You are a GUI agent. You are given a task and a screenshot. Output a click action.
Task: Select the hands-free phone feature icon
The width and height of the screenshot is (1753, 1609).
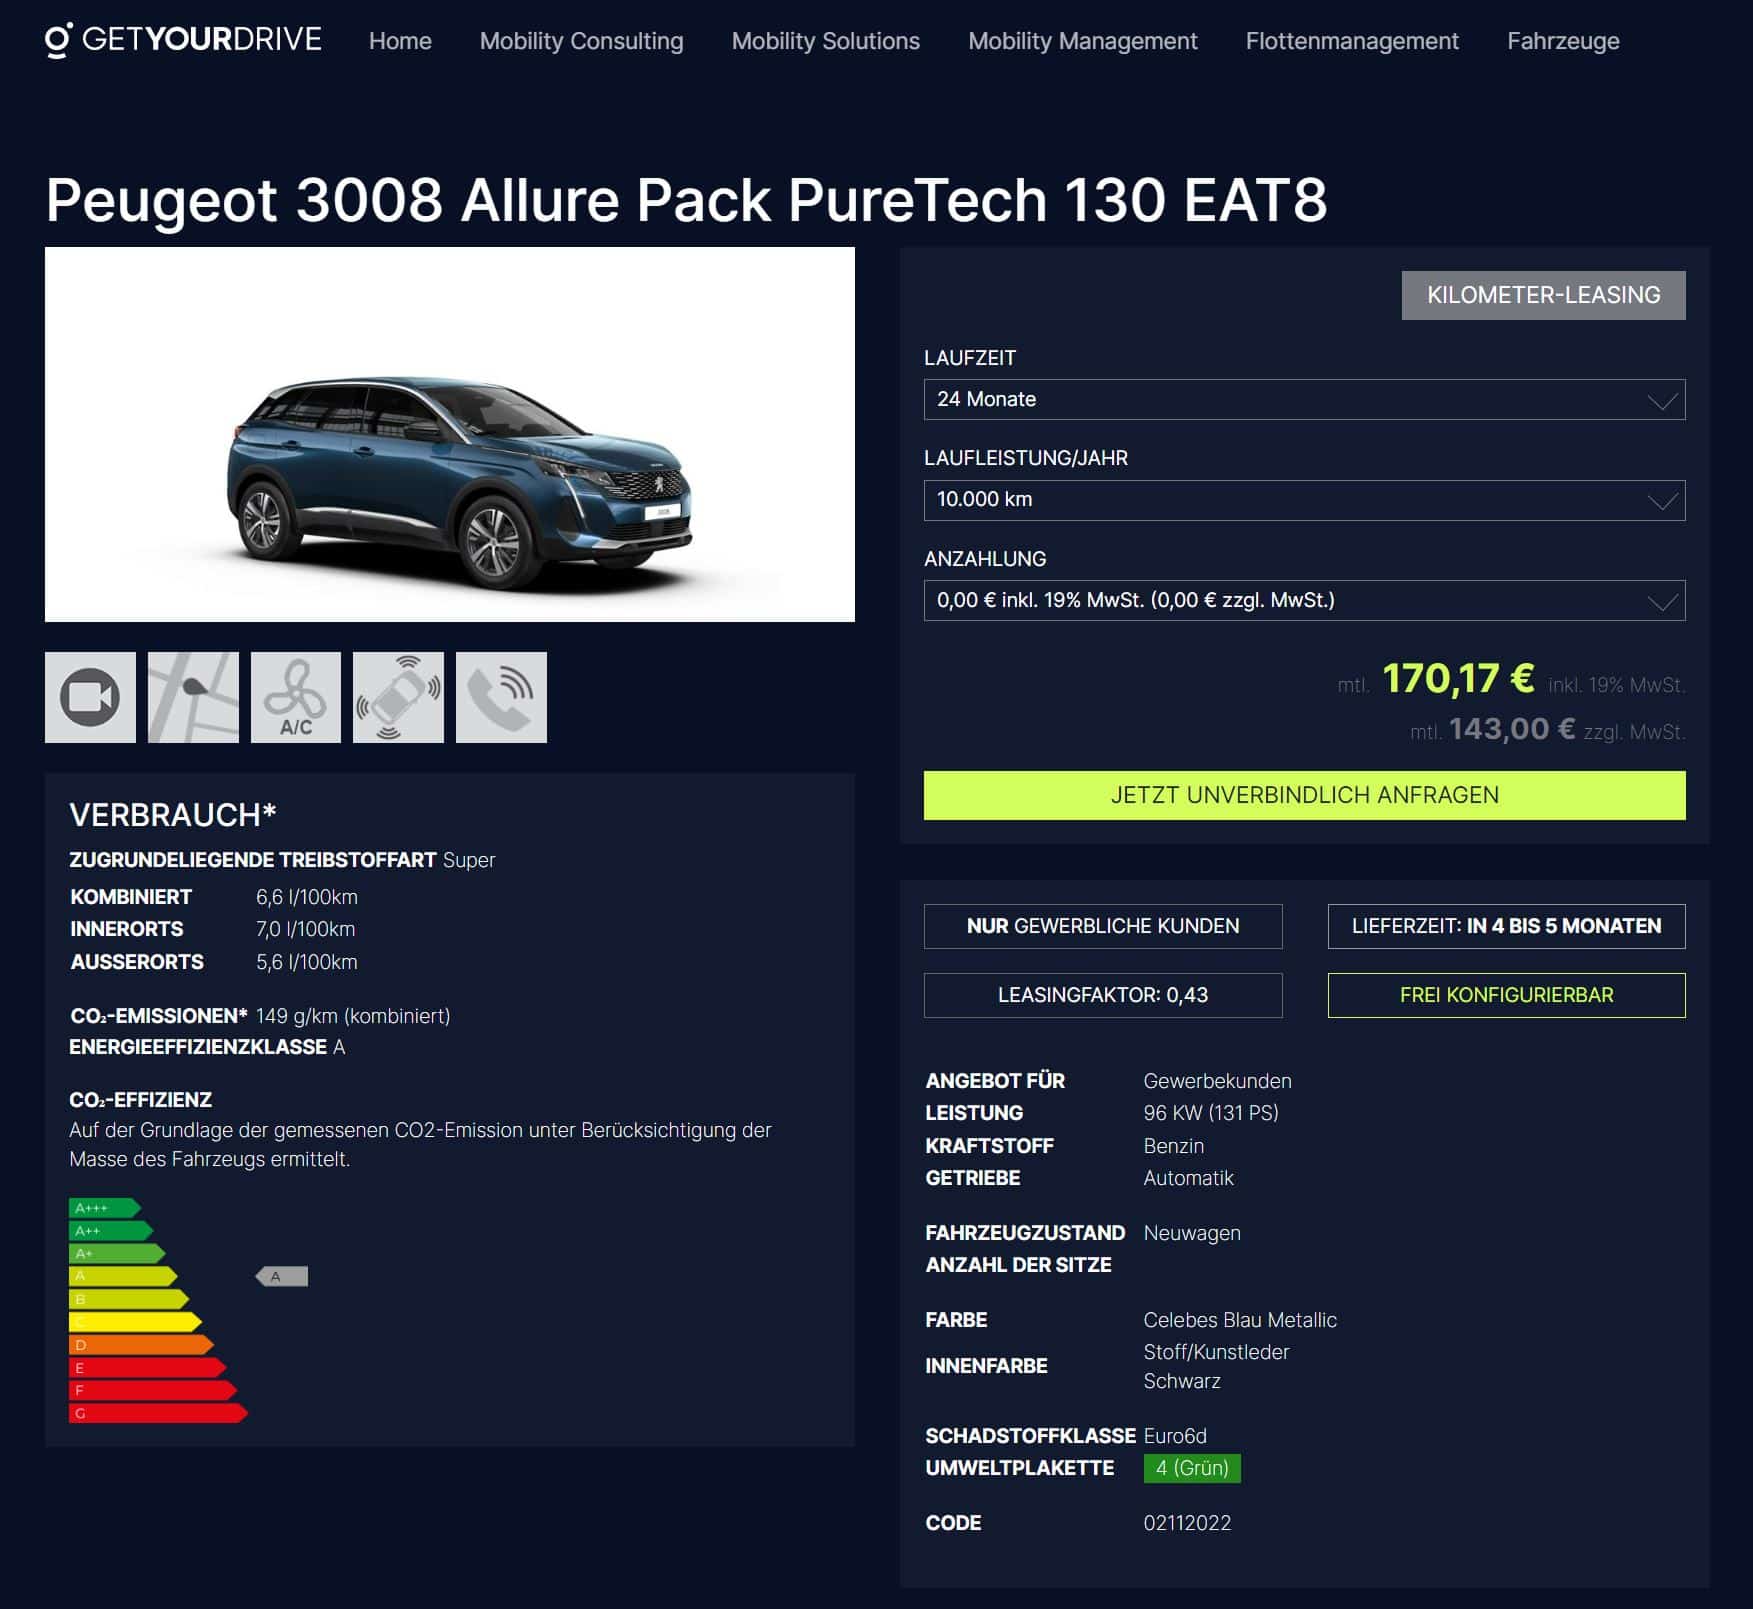[501, 697]
